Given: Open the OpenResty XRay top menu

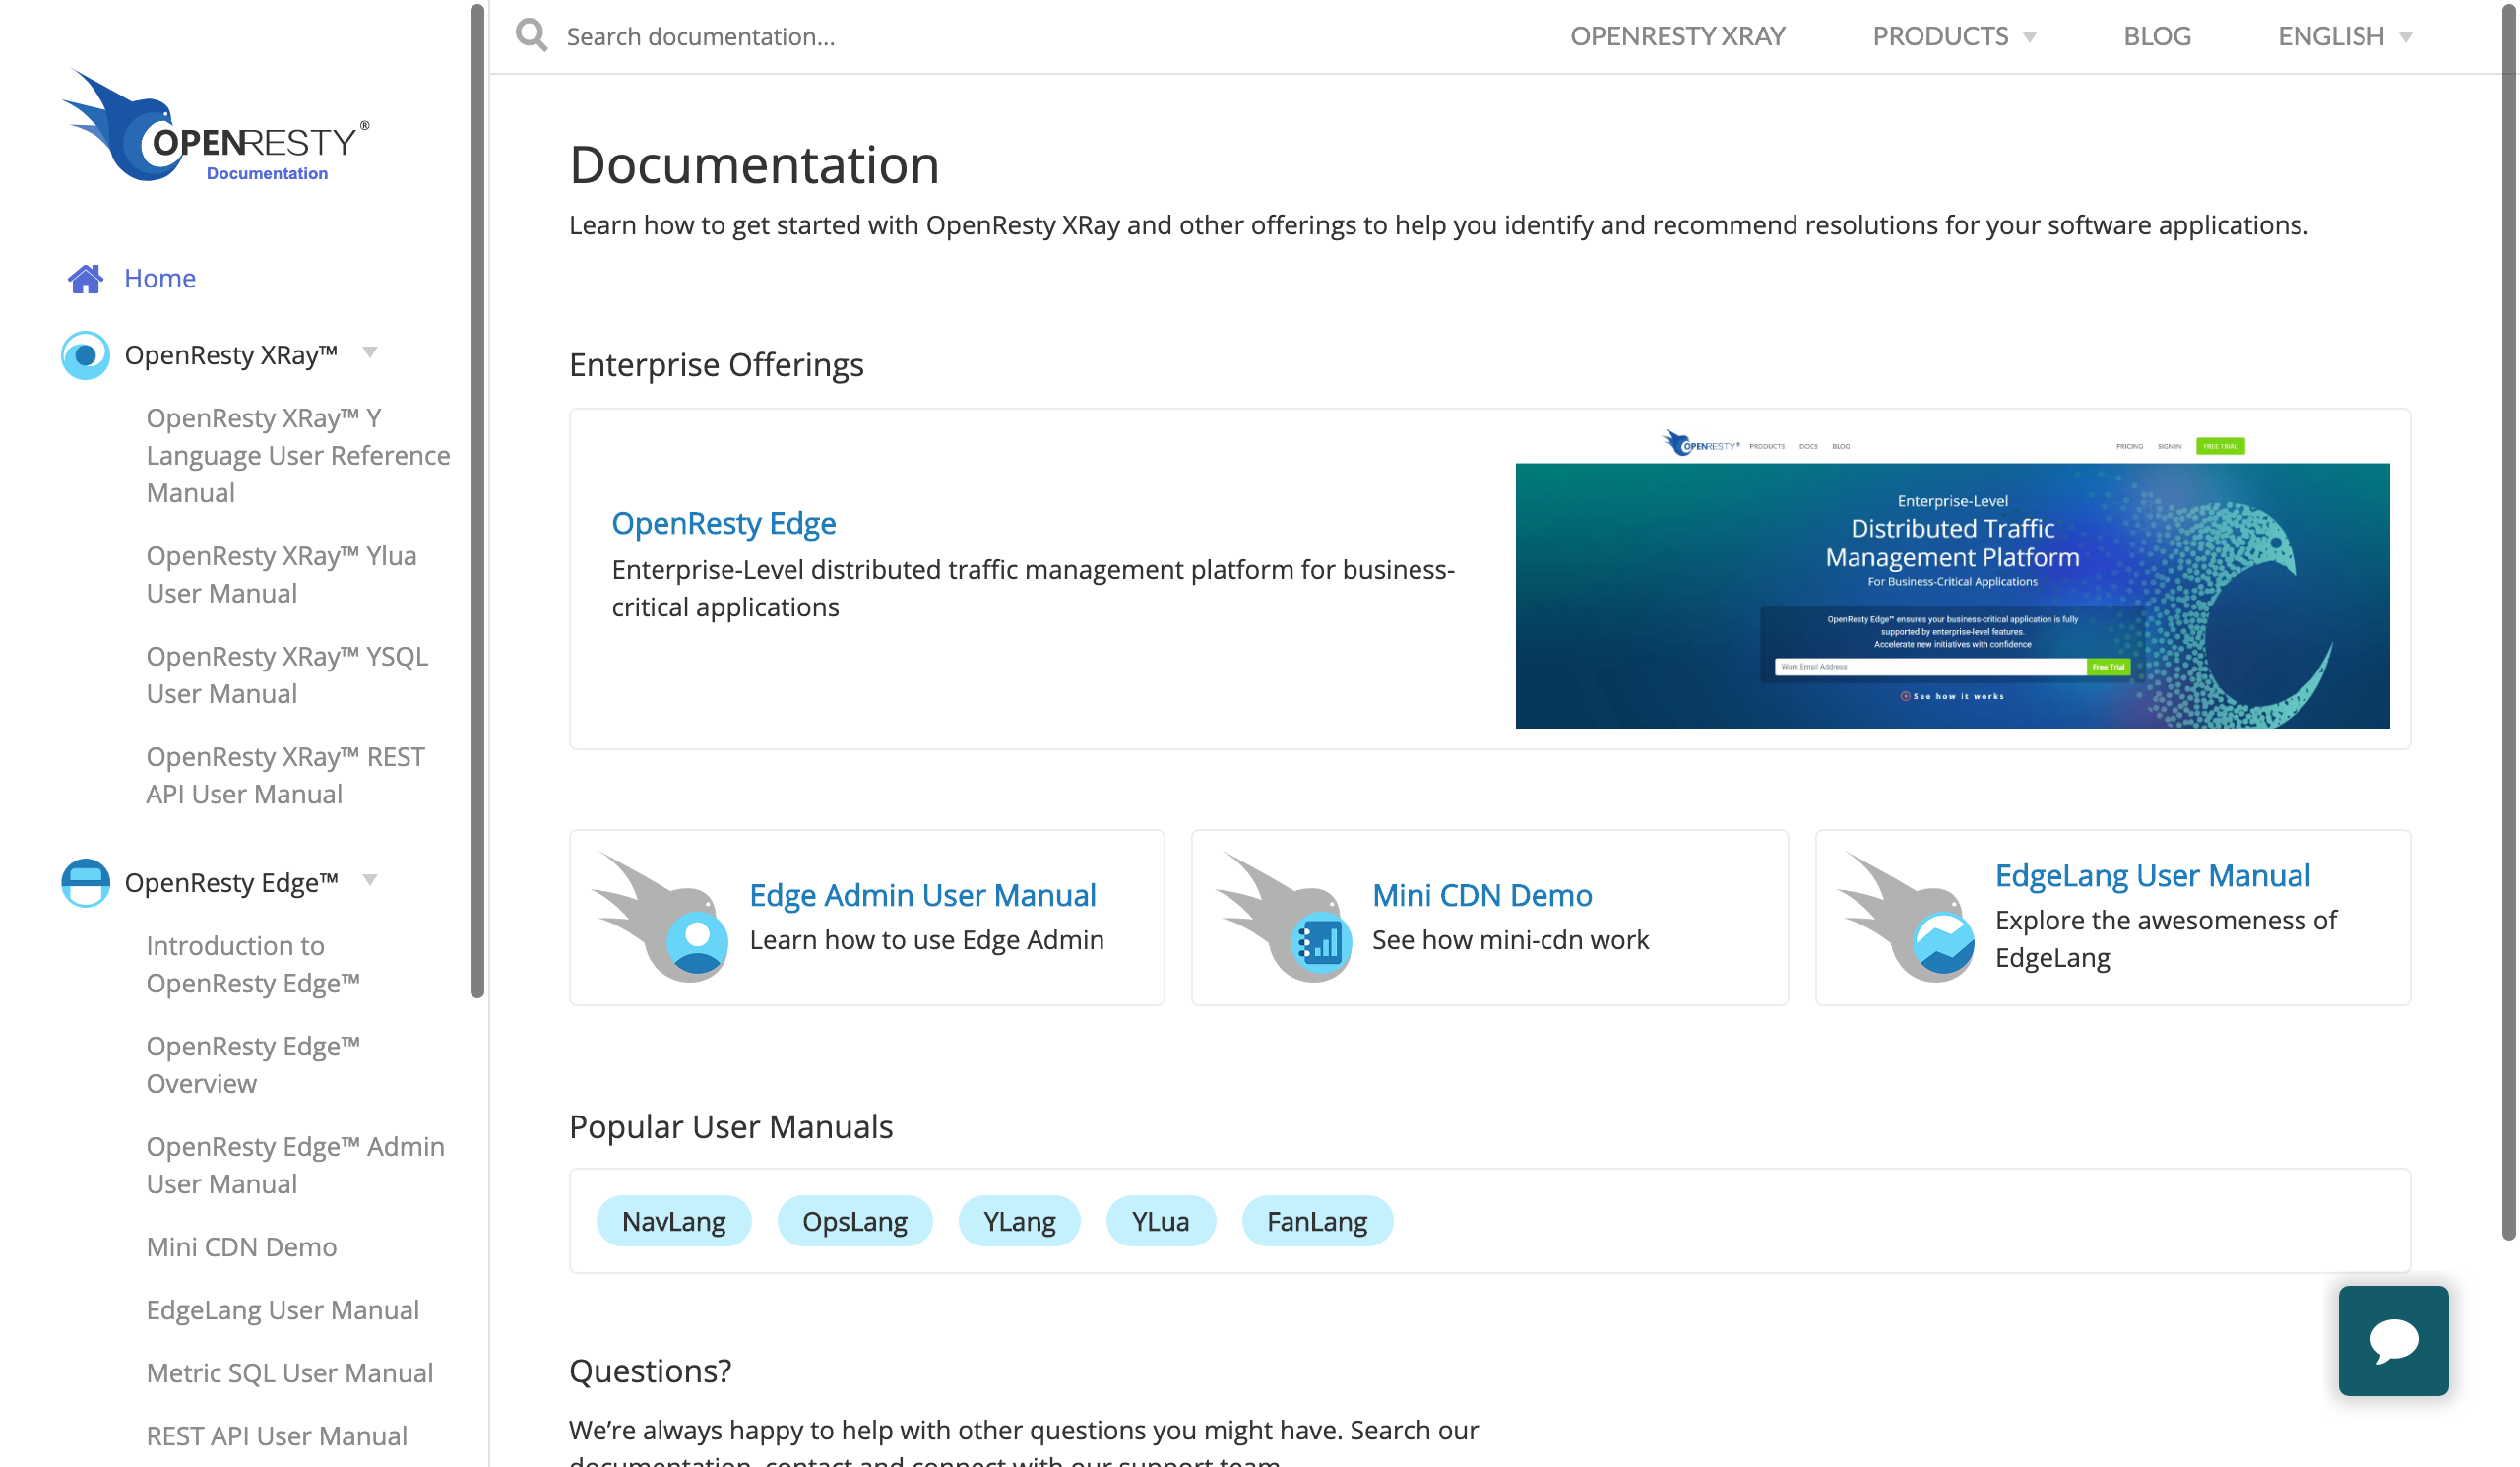Looking at the screenshot, I should click(x=1677, y=36).
